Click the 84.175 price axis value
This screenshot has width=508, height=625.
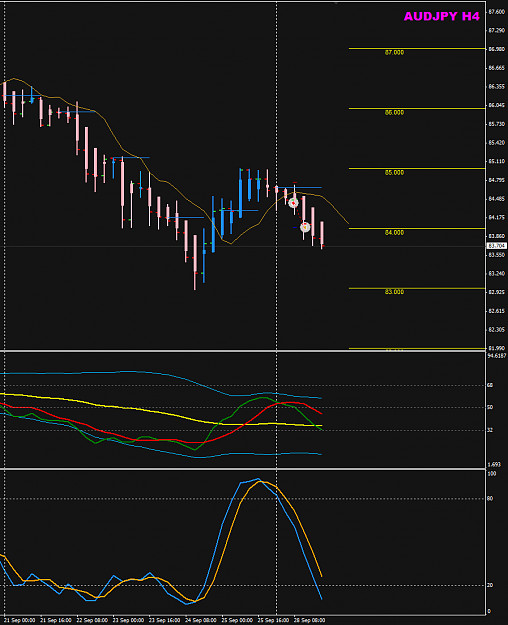coord(496,218)
